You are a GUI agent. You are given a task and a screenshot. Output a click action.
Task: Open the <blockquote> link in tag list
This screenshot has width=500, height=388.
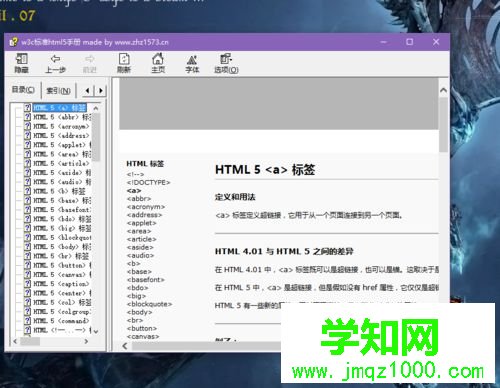[x=149, y=304]
